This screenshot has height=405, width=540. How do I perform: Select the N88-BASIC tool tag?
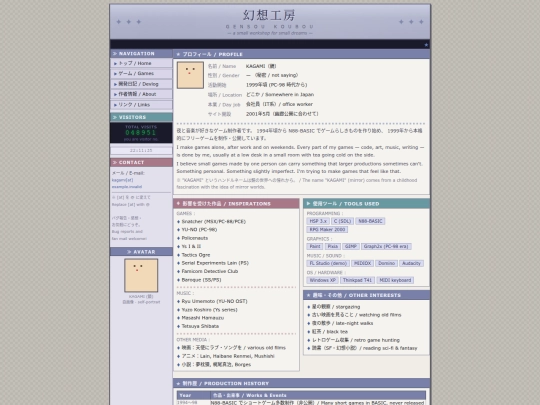click(x=370, y=221)
